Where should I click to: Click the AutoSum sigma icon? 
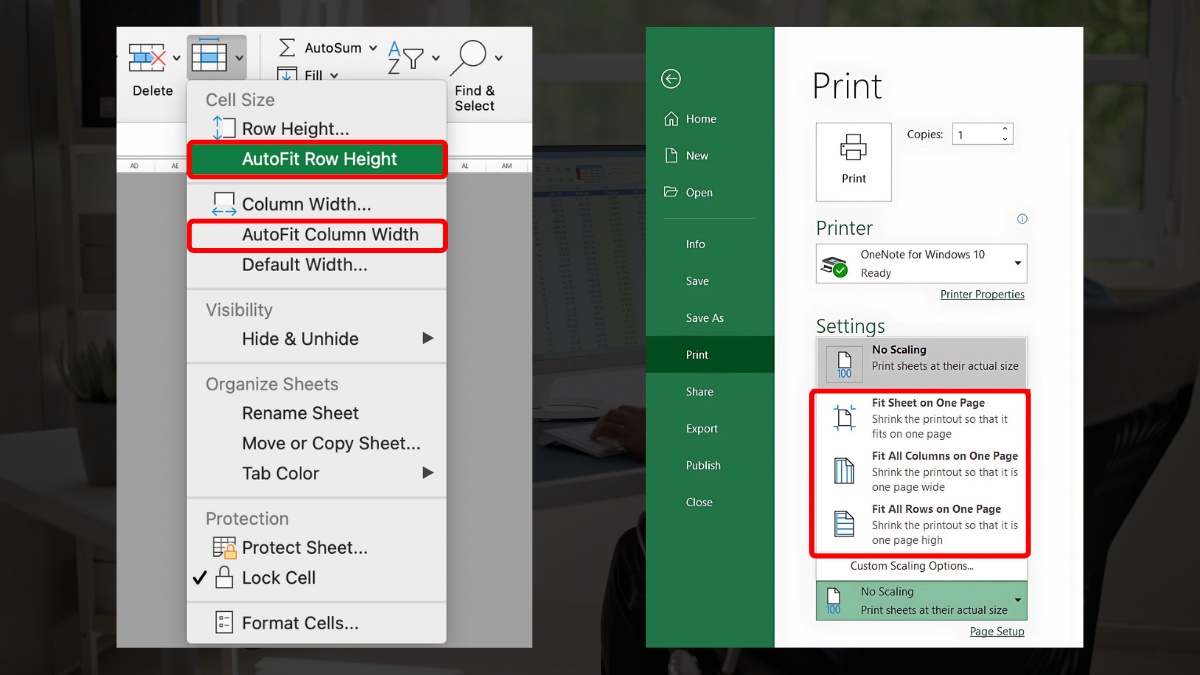(287, 48)
